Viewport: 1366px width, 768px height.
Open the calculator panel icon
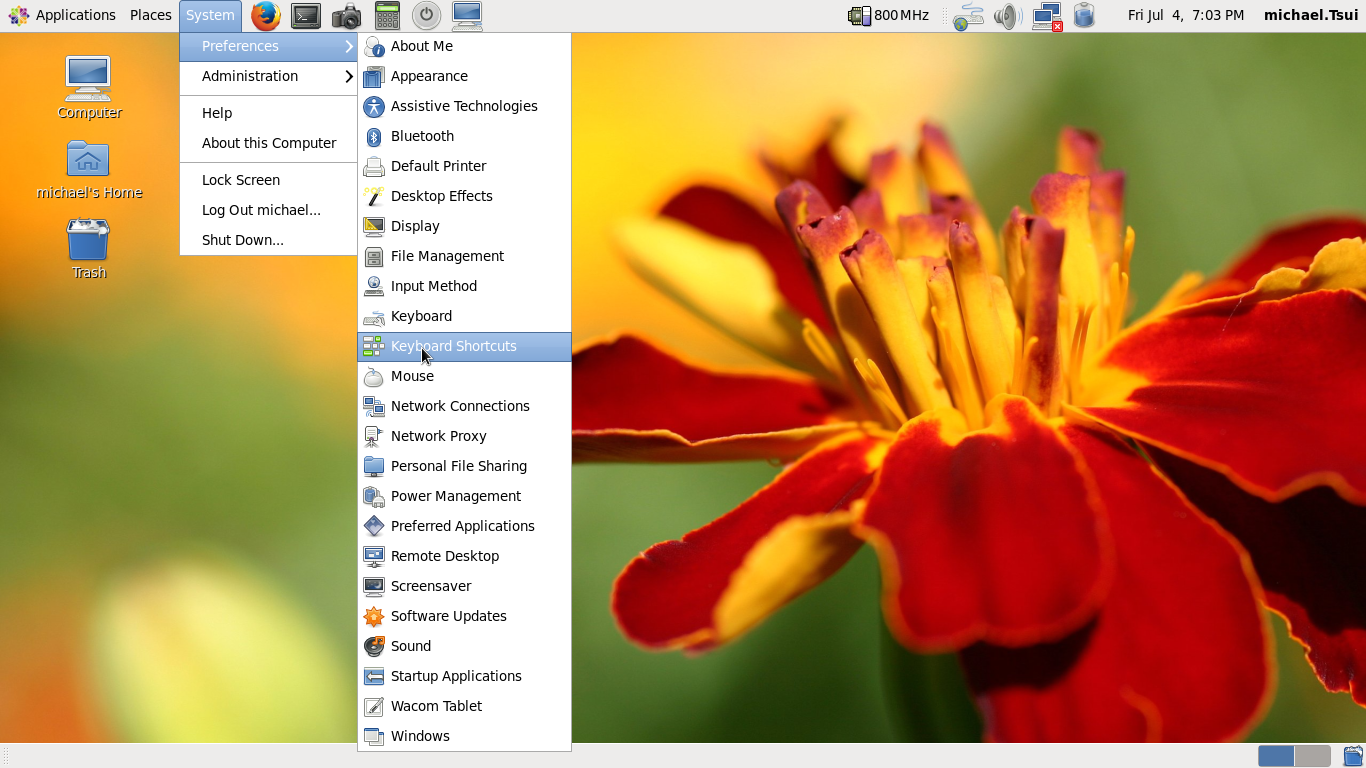coord(387,15)
